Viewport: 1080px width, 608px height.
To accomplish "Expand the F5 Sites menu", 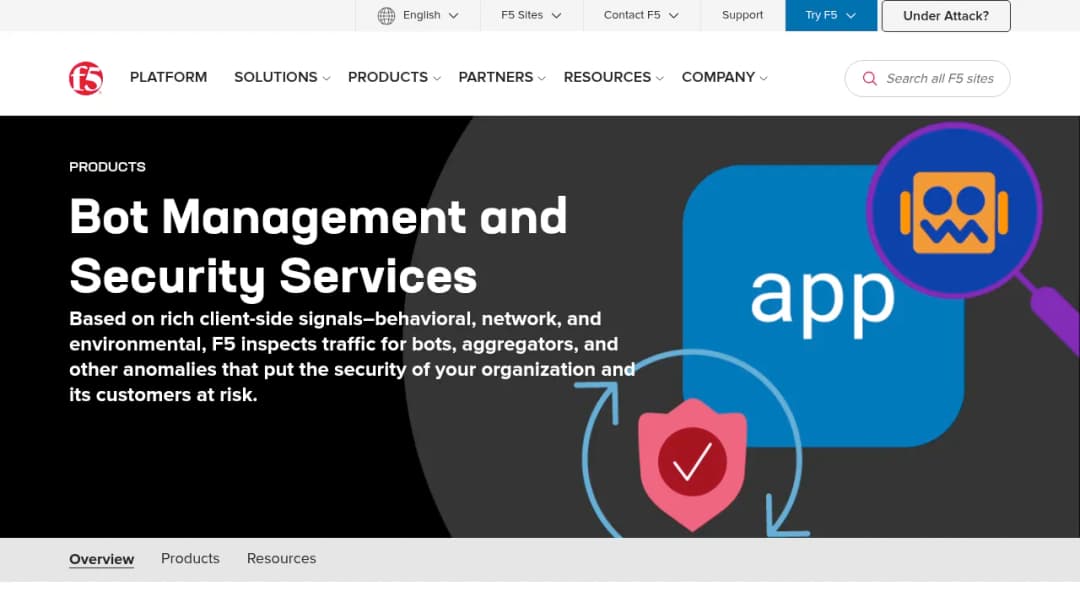I will tap(531, 15).
